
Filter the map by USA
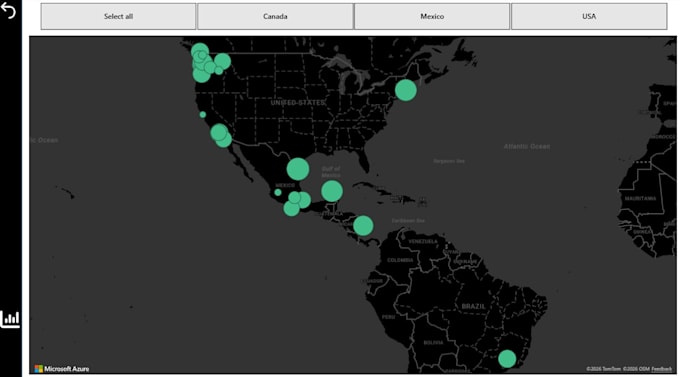[x=589, y=16]
